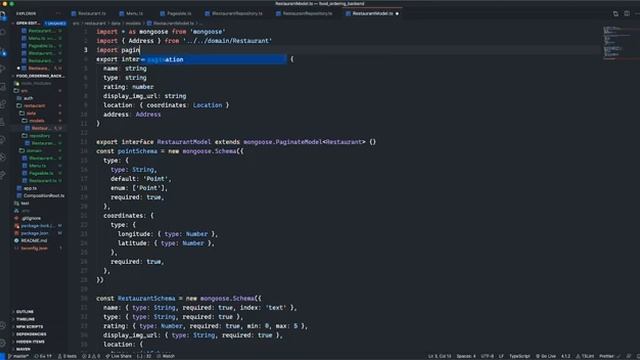Screen dimensions: 640x360
Task: Open package-lock.json file
Action: click(x=37, y=226)
